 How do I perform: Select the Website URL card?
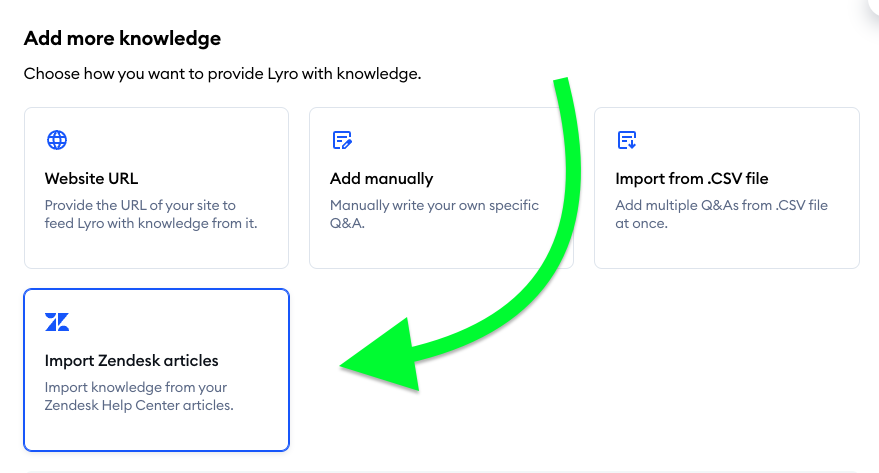[156, 188]
